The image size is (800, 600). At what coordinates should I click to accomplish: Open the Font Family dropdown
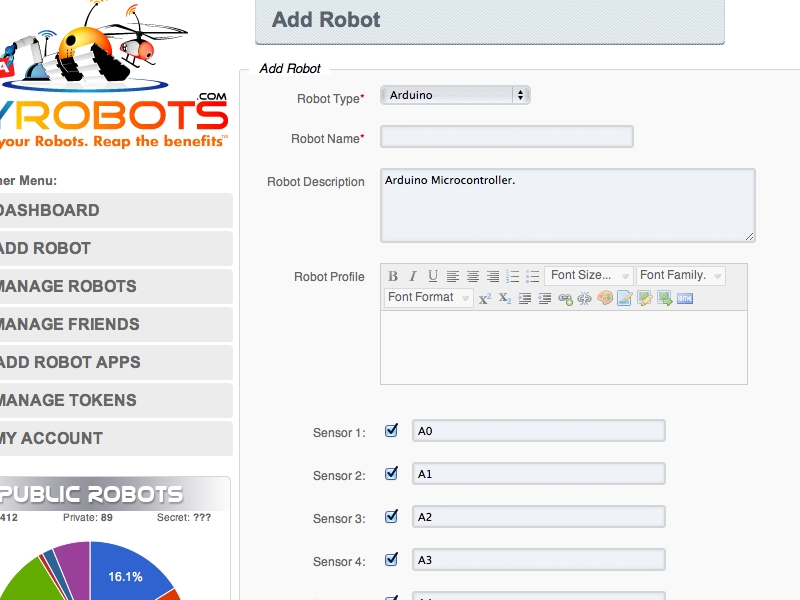681,276
